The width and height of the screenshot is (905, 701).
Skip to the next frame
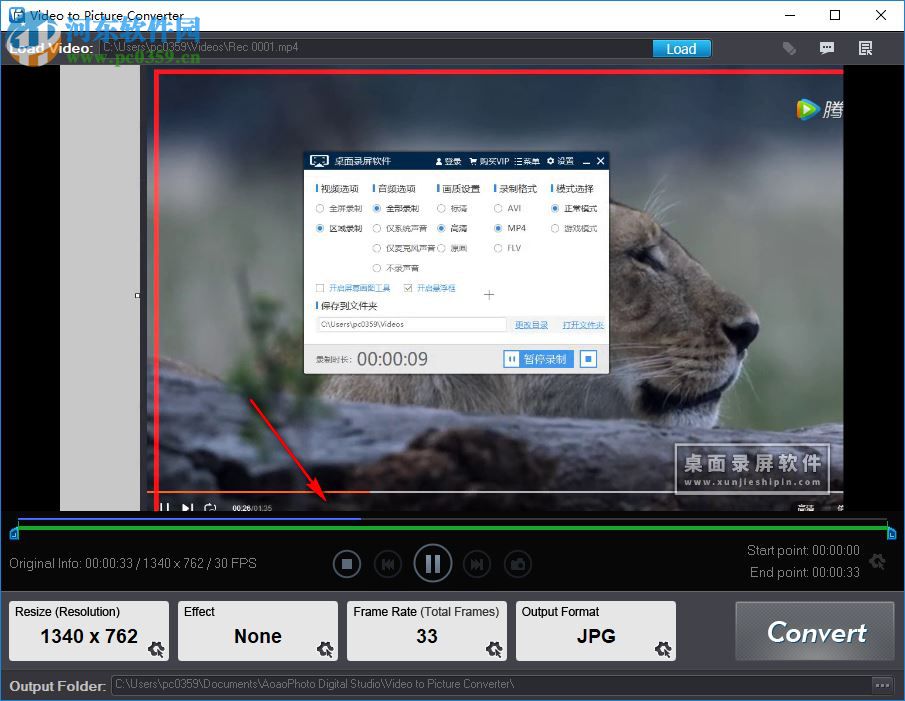click(x=477, y=563)
